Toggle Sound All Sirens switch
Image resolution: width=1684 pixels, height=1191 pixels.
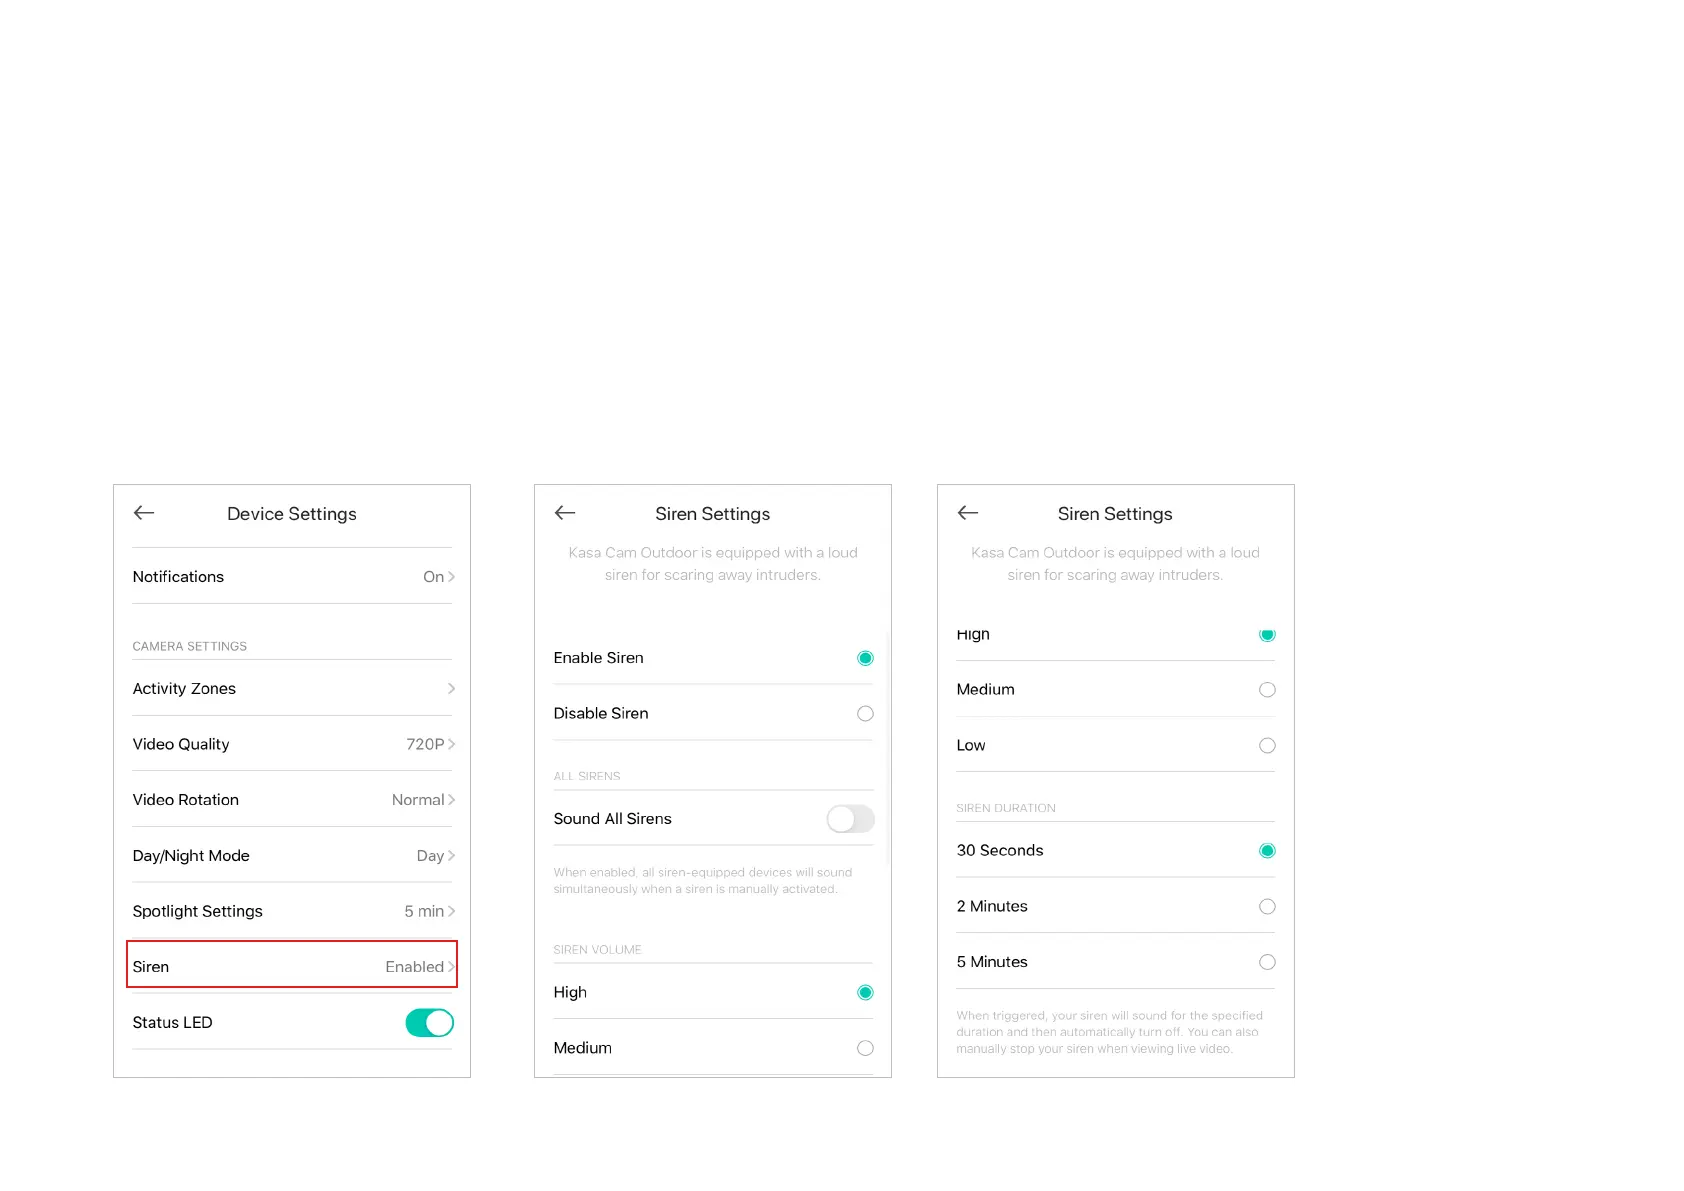(x=850, y=819)
